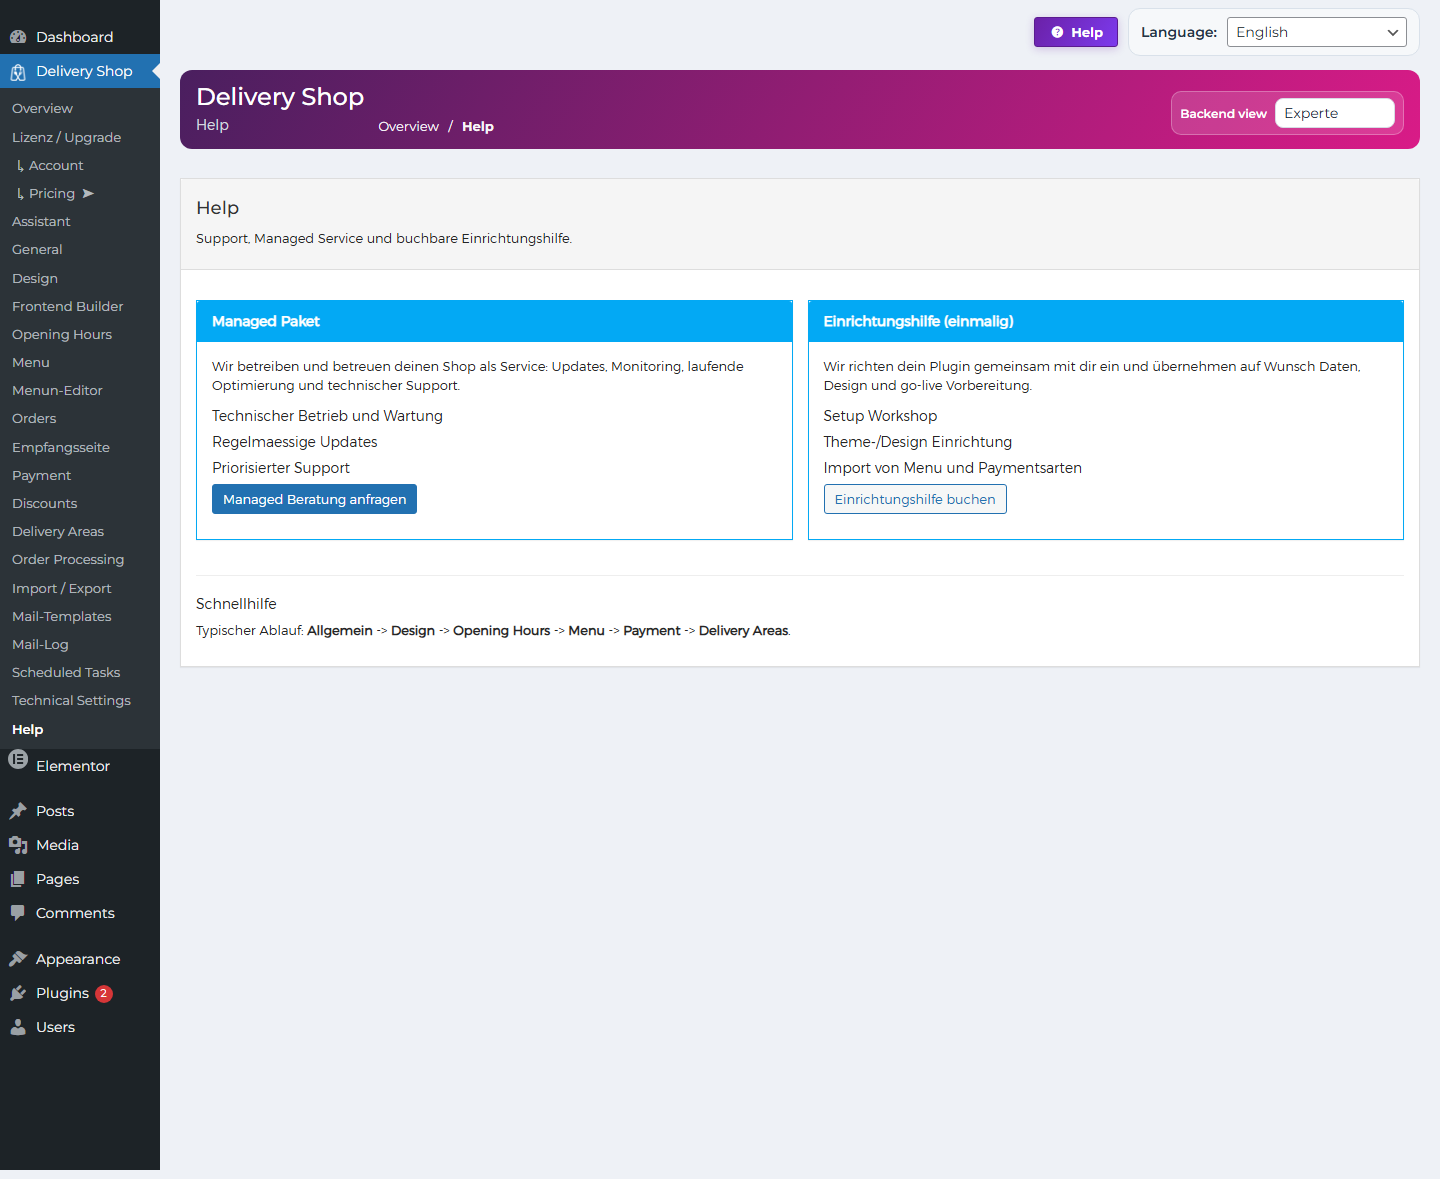Click the Managed Paket card header
Image resolution: width=1440 pixels, height=1179 pixels.
tap(494, 321)
